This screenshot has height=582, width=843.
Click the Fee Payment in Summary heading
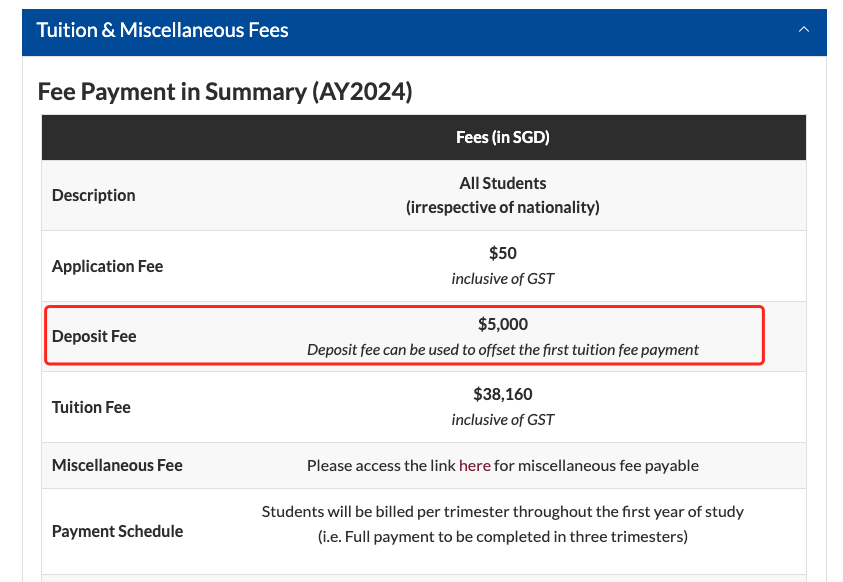pos(225,91)
